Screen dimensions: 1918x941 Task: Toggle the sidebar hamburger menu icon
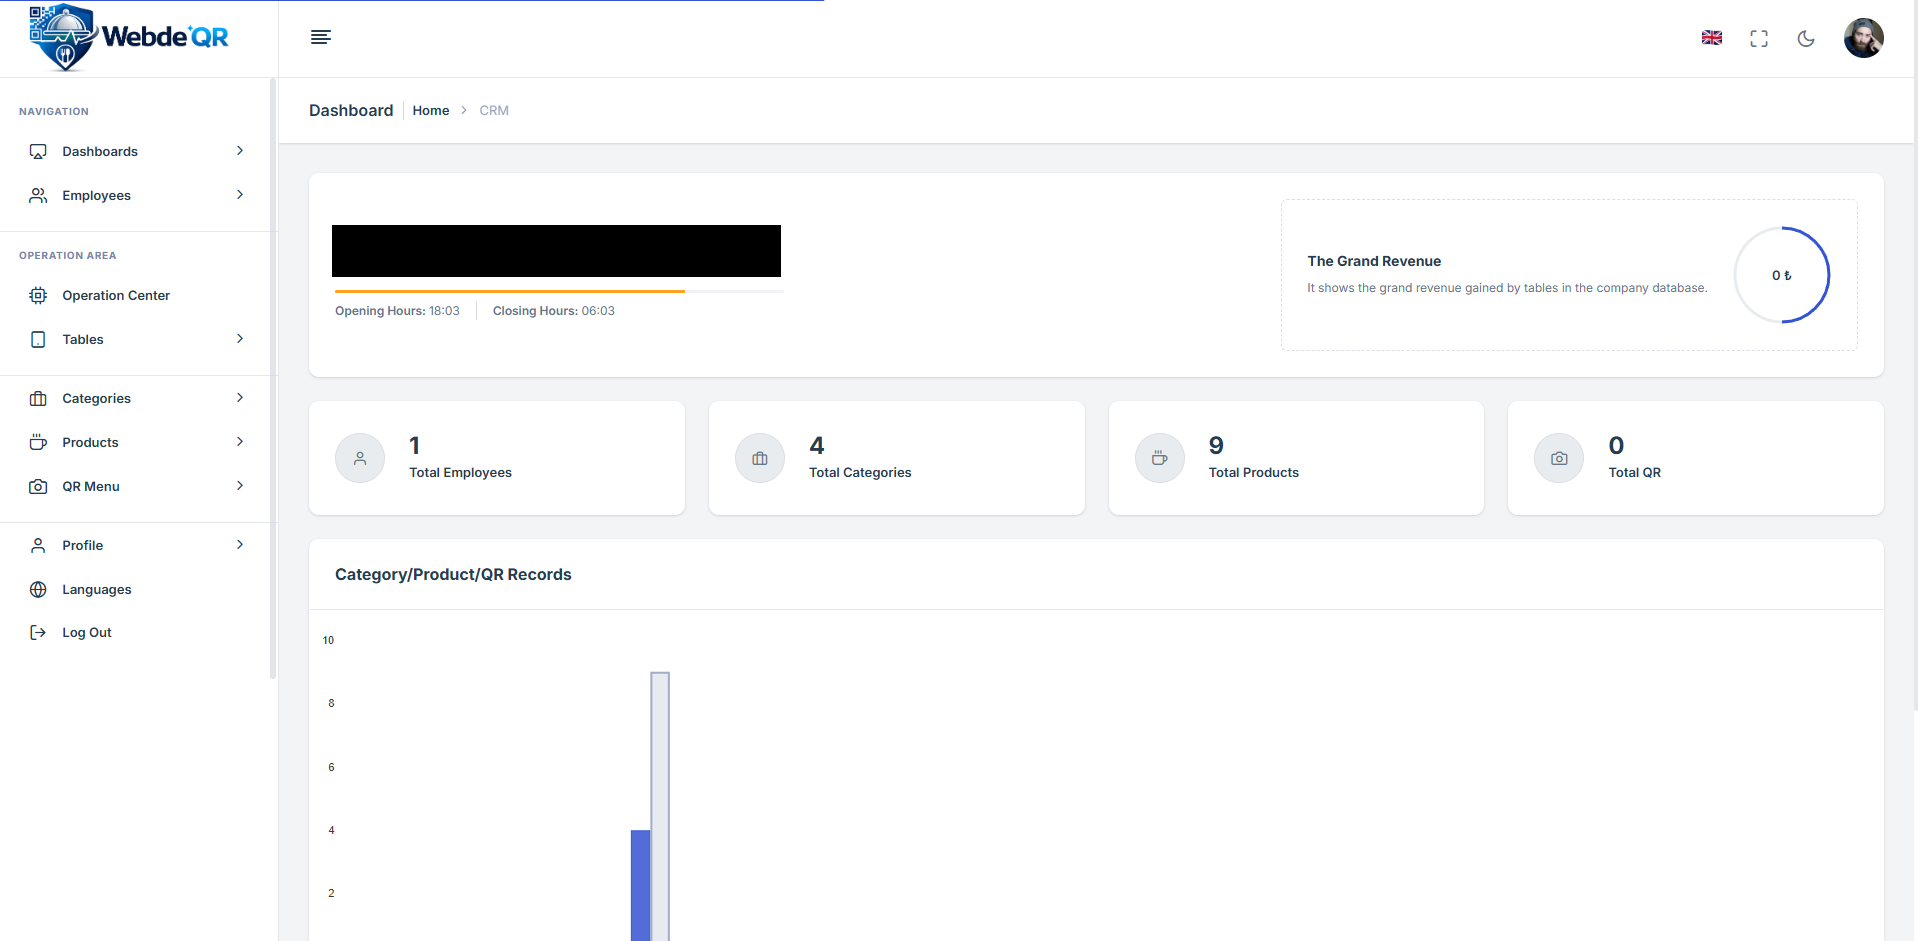[x=320, y=37]
